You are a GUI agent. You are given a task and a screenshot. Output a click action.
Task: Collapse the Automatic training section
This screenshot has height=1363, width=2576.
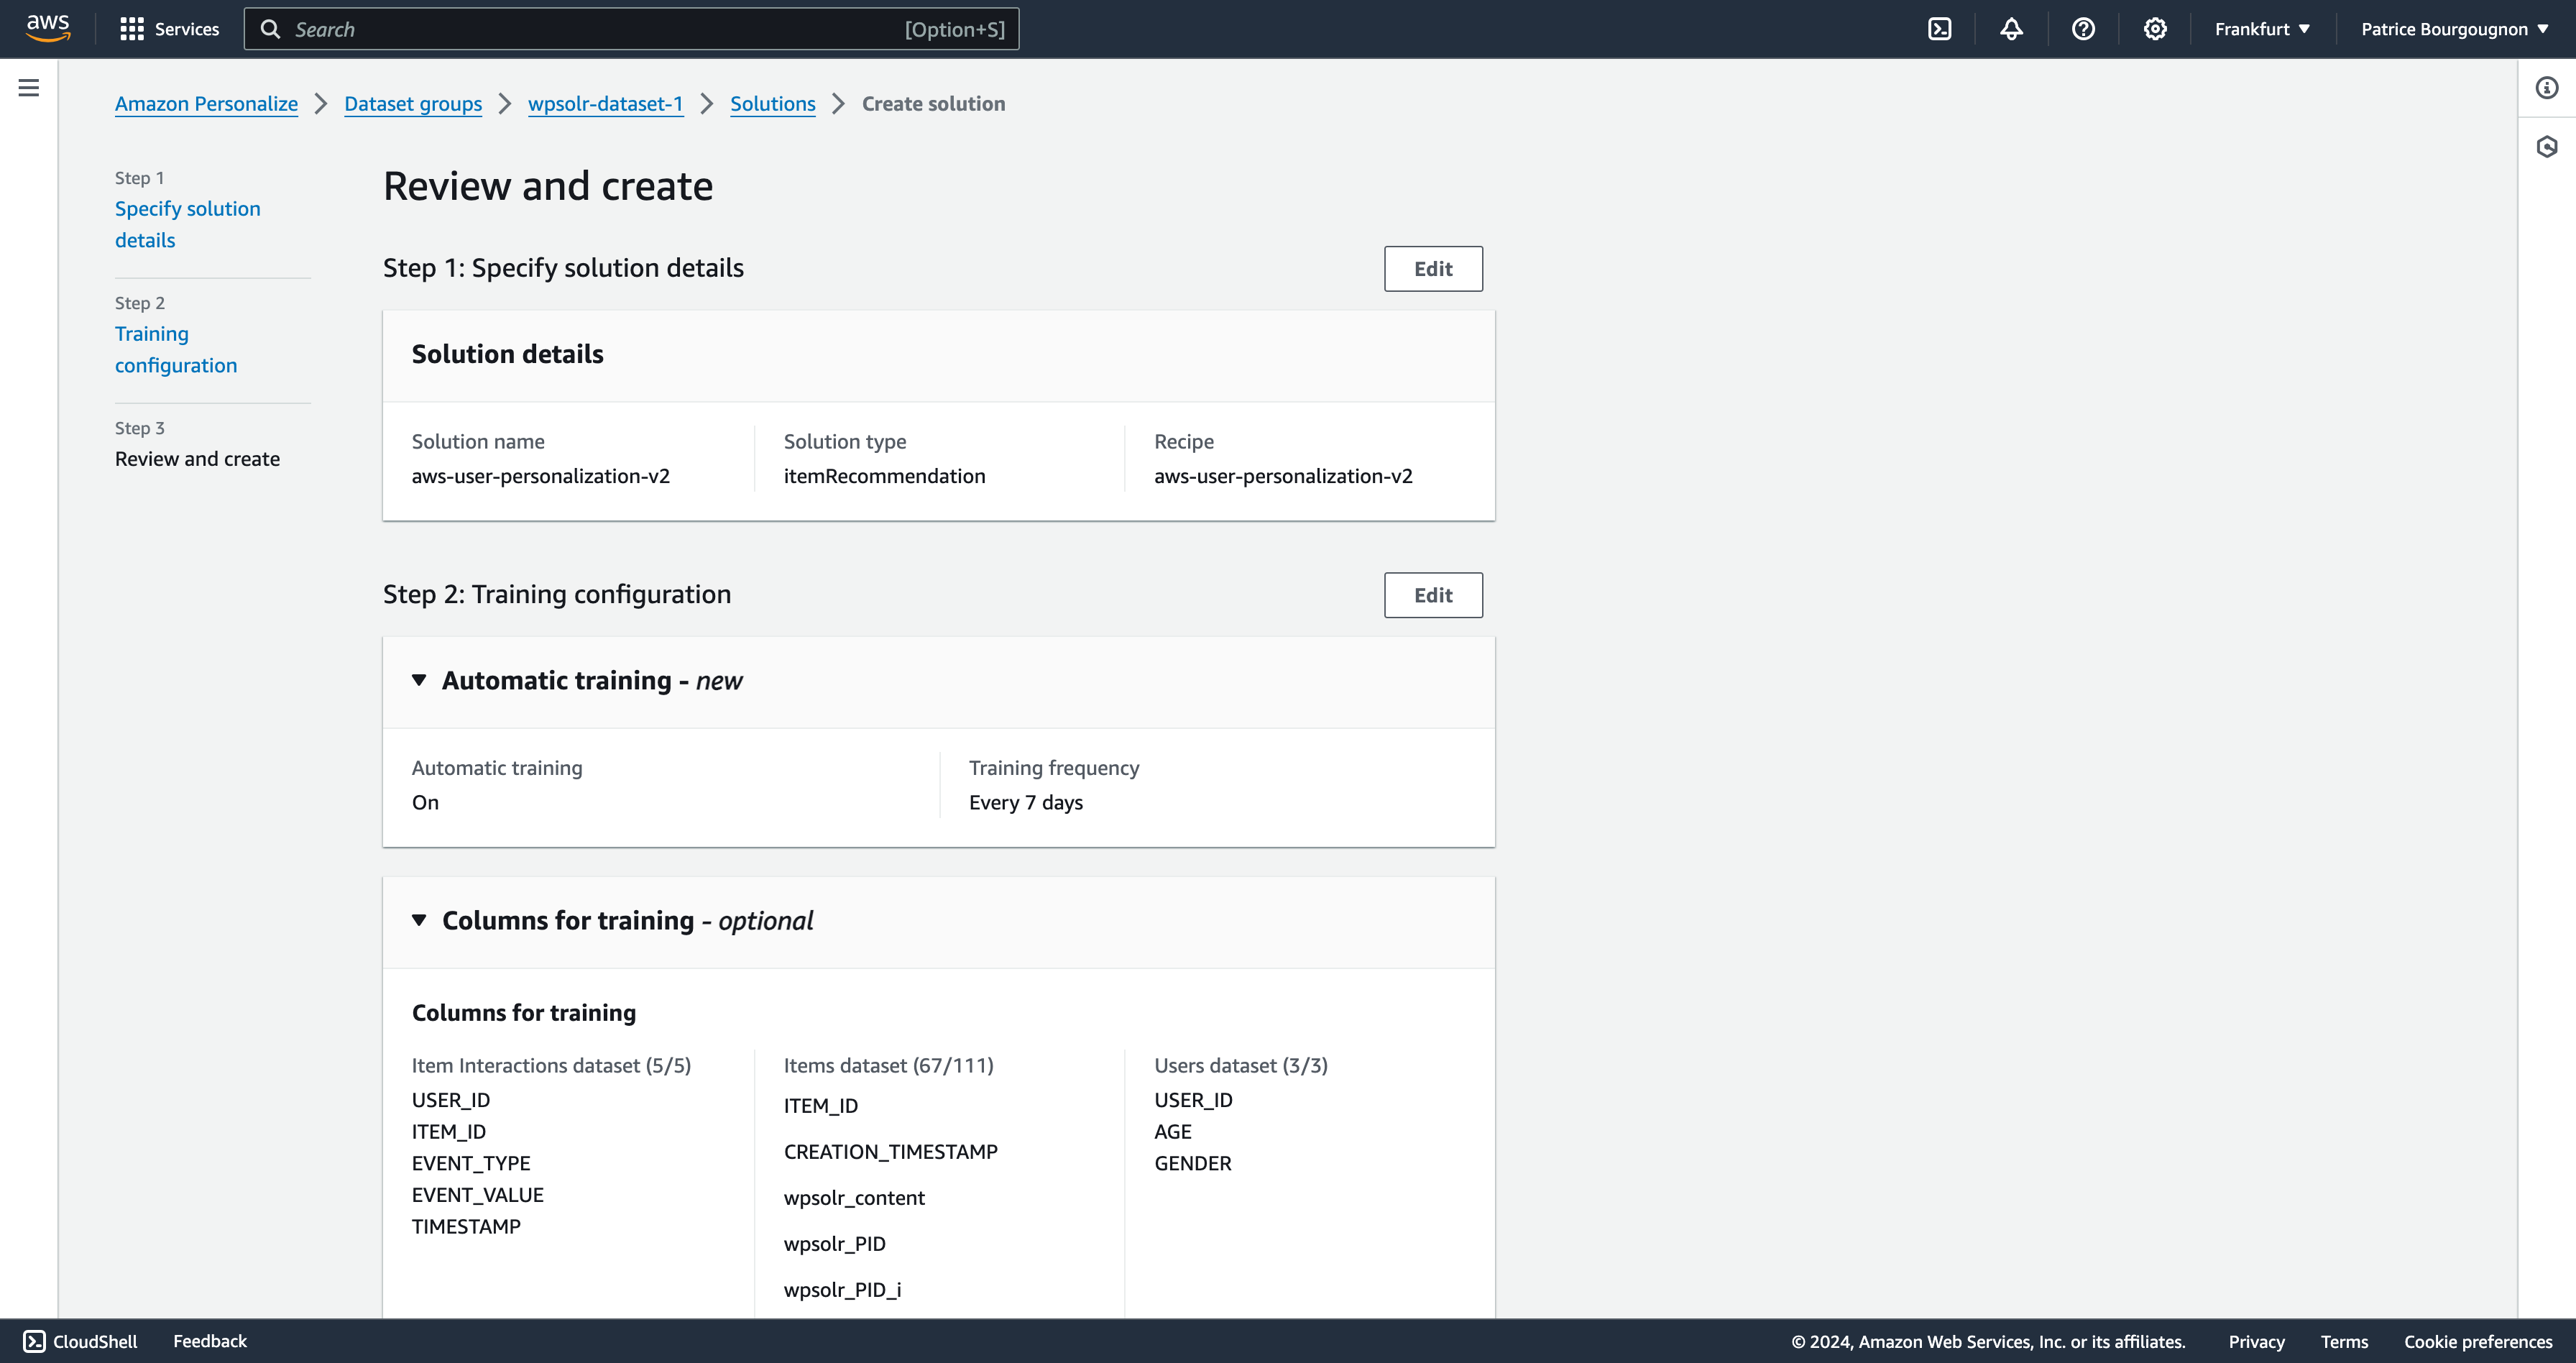[419, 680]
